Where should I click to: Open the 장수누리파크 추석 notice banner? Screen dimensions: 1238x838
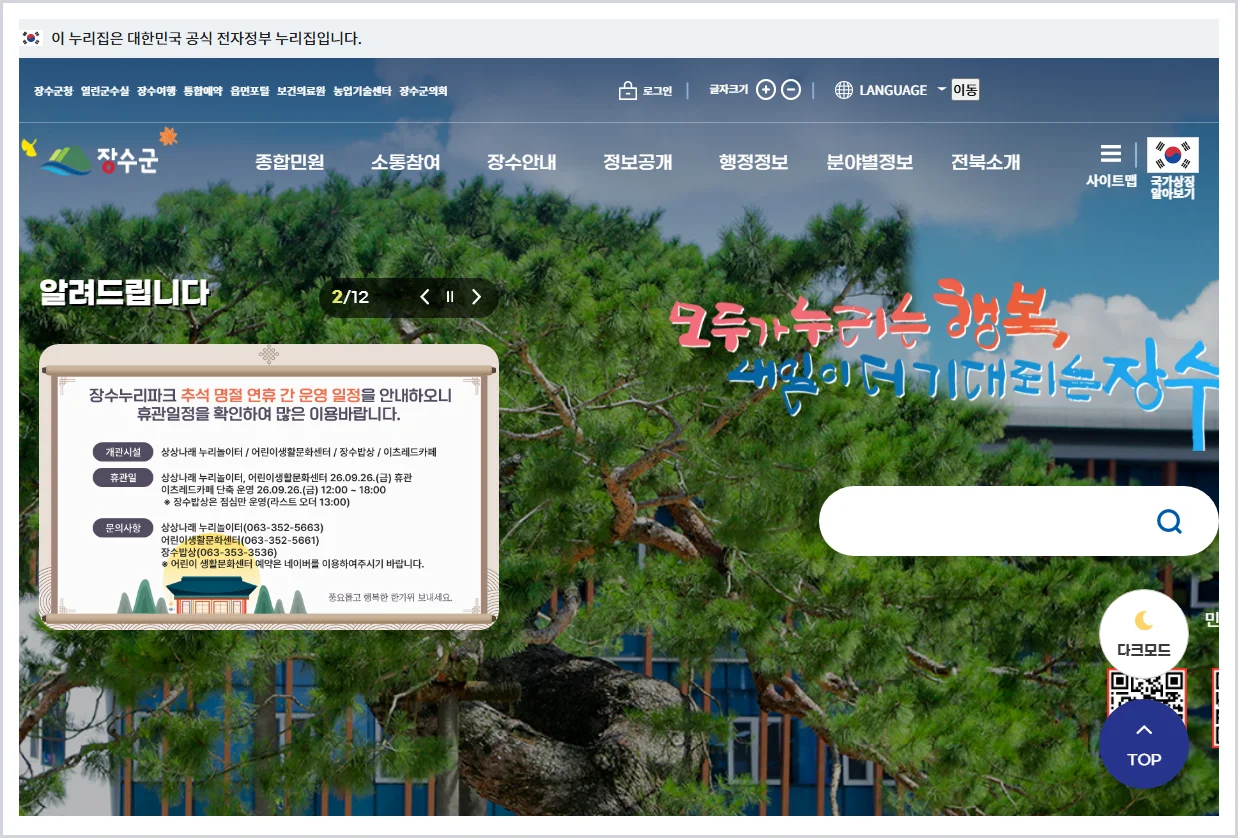click(x=269, y=487)
